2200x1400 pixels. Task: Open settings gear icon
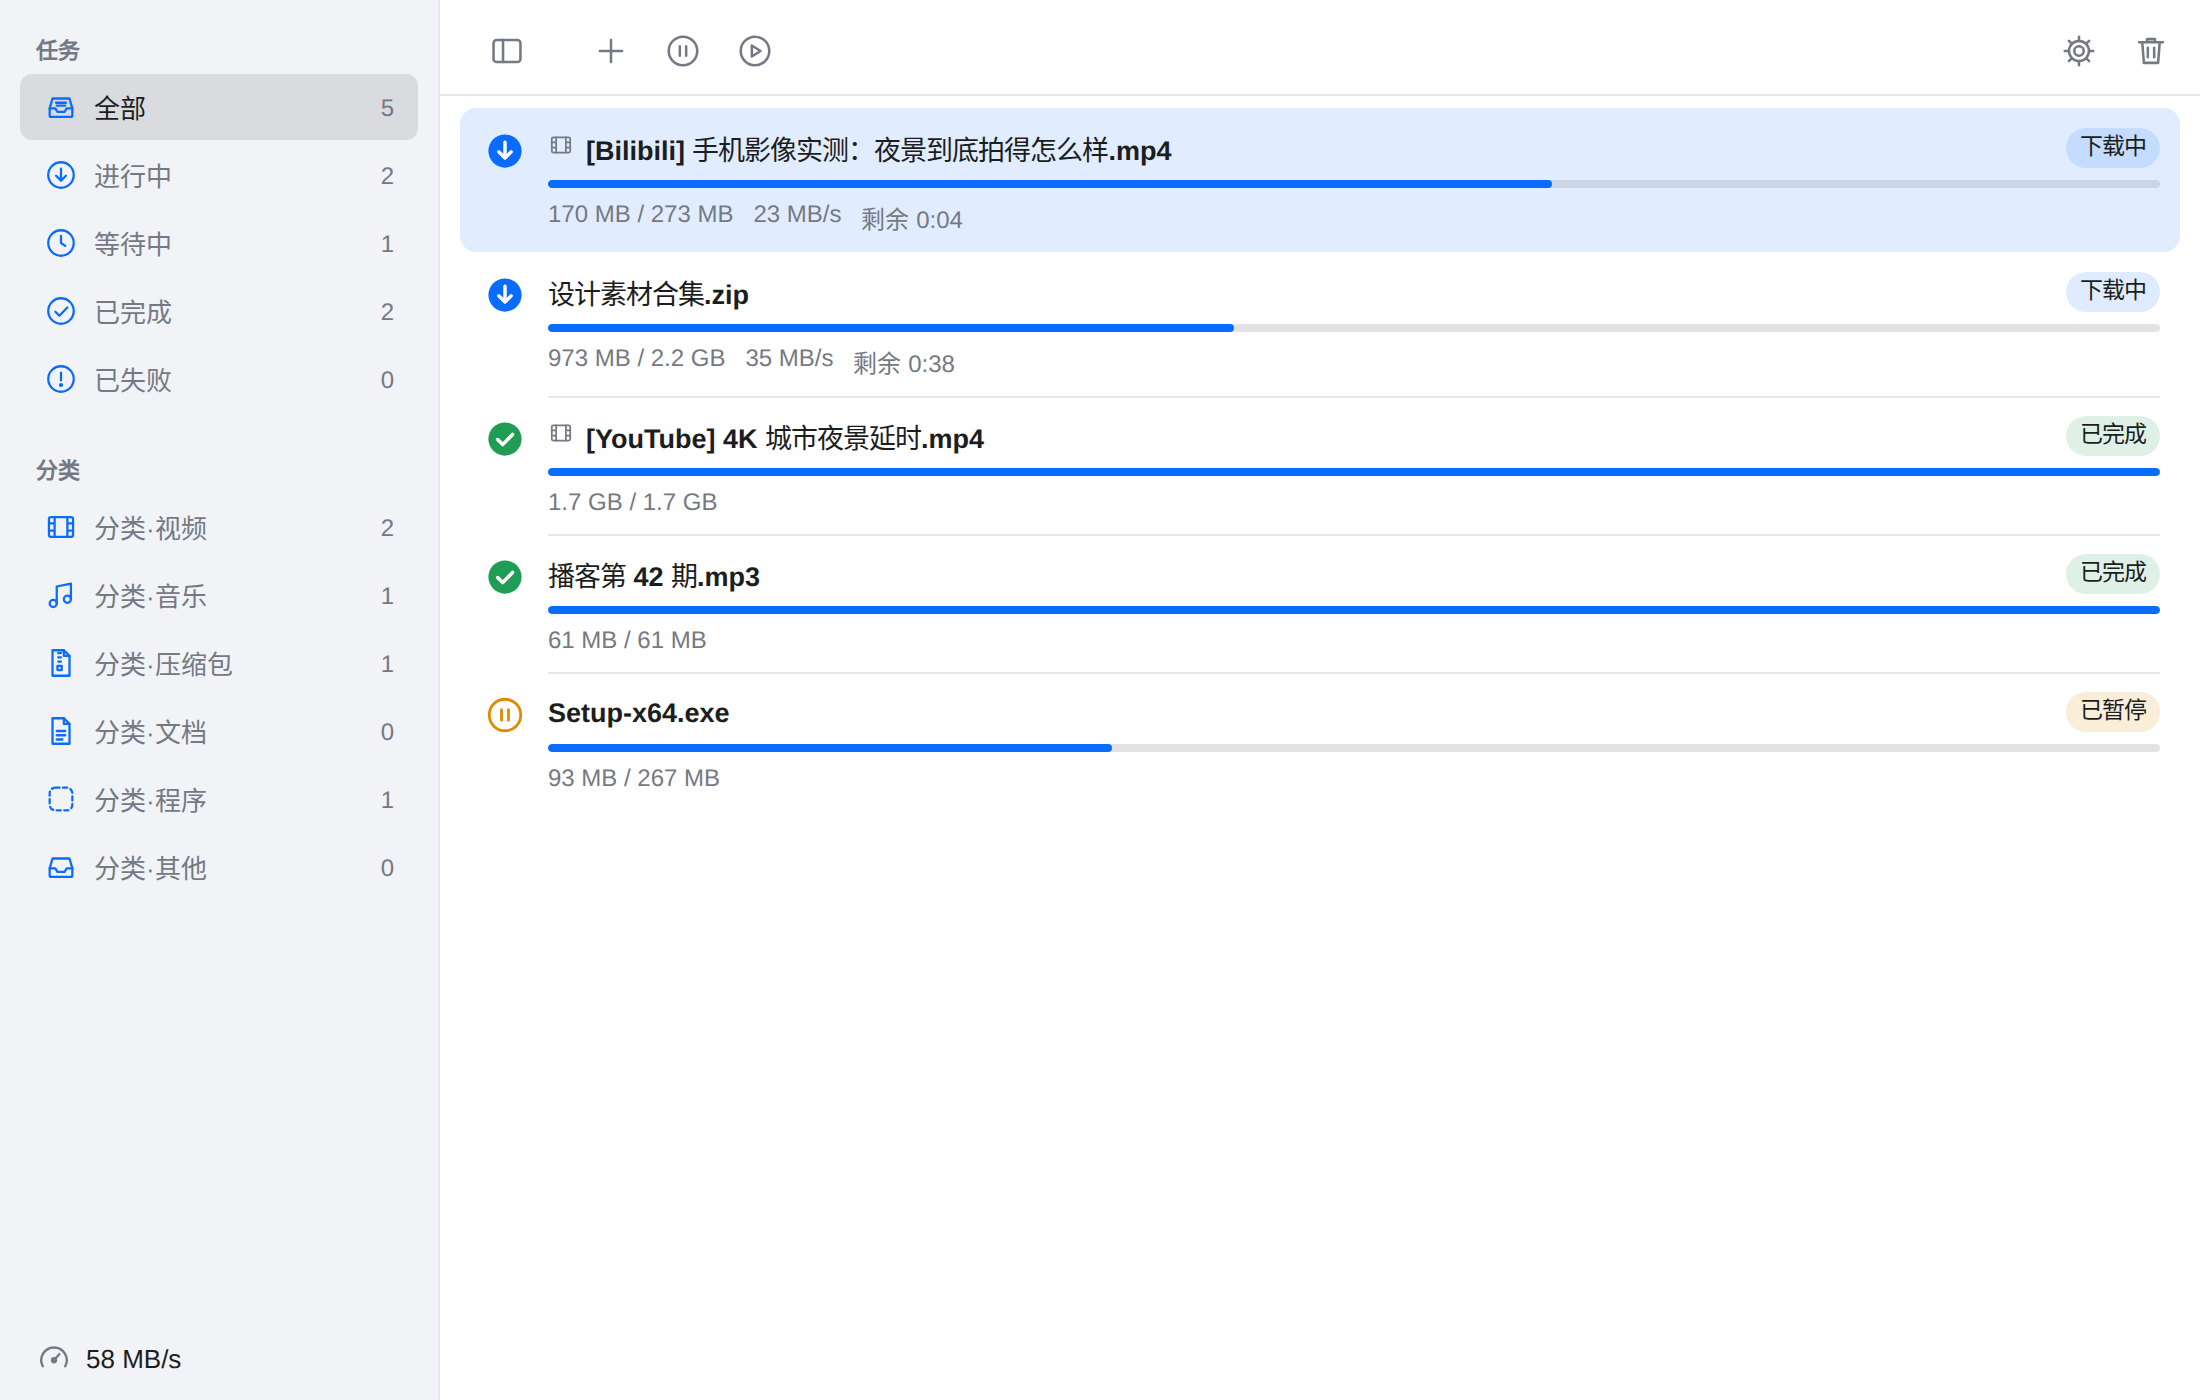pyautogui.click(x=2079, y=51)
